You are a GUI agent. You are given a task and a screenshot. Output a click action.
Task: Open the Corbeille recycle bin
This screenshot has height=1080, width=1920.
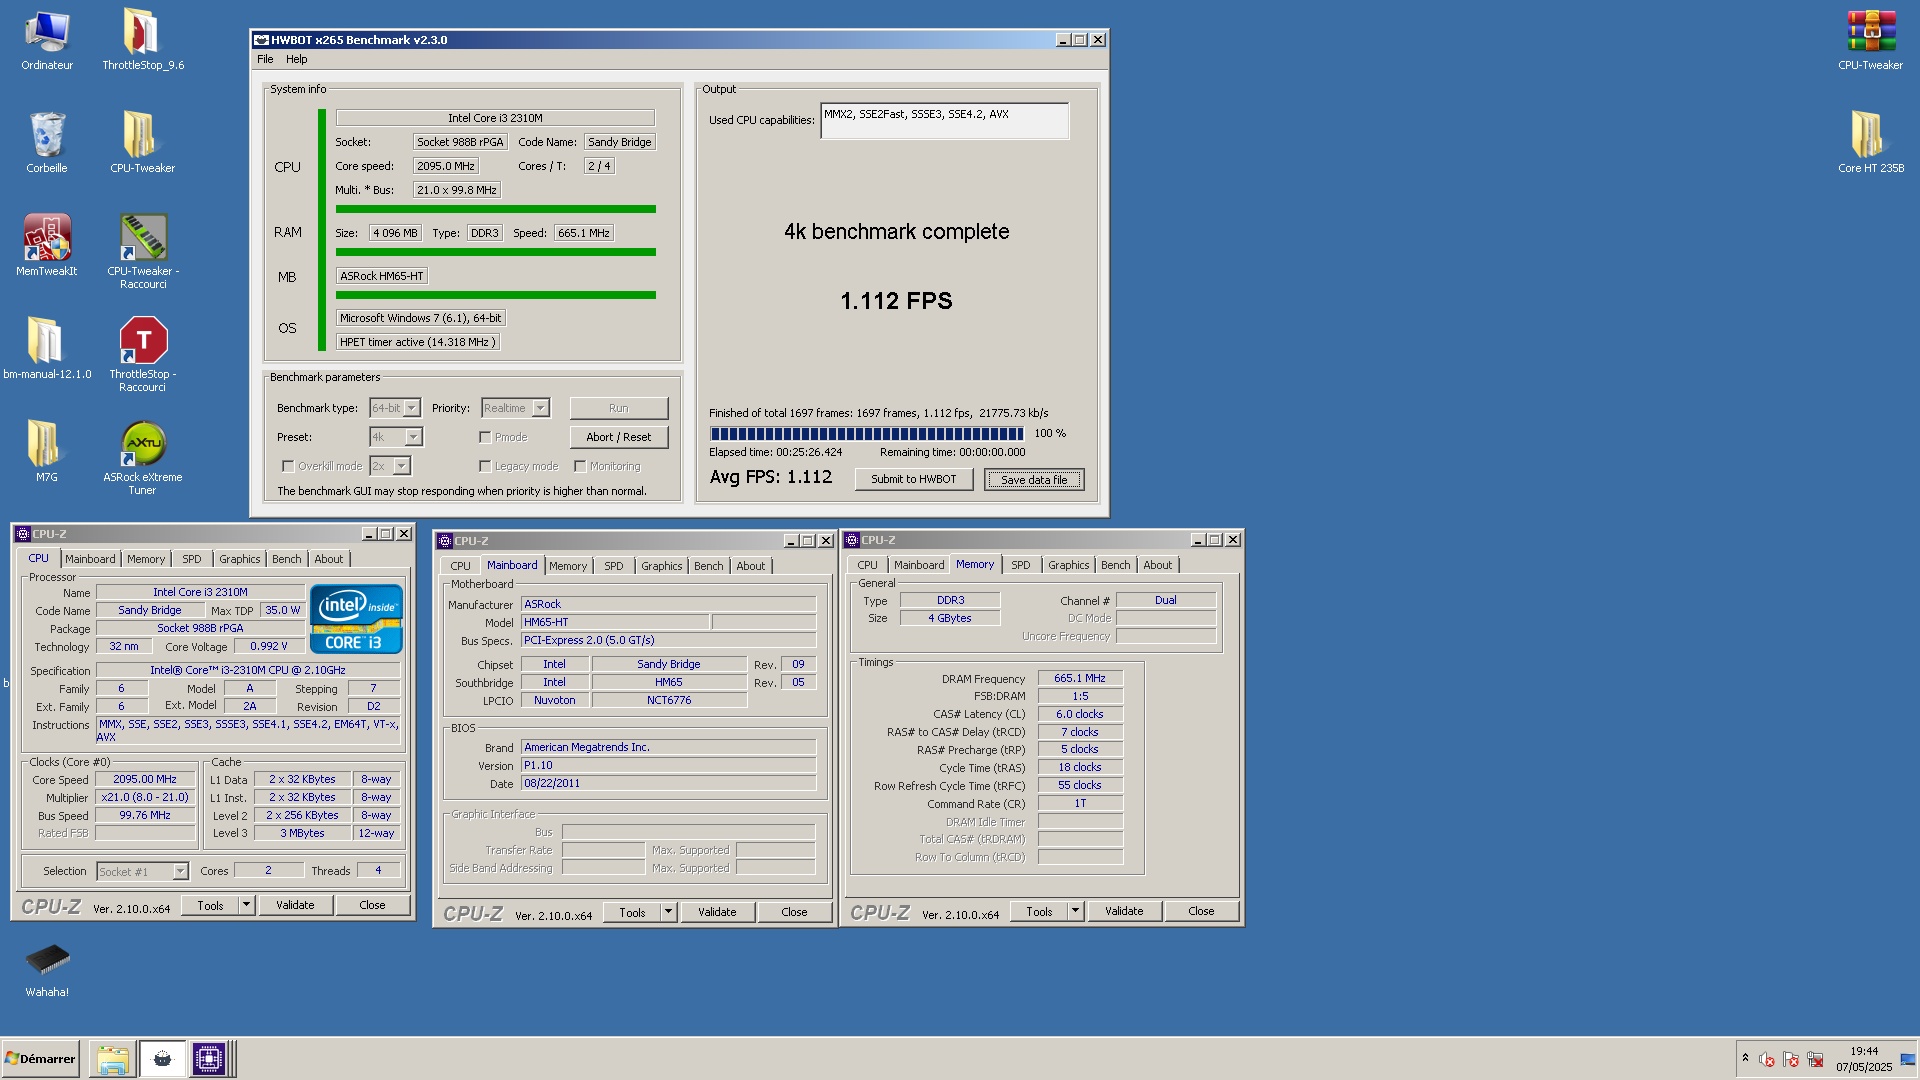(47, 143)
